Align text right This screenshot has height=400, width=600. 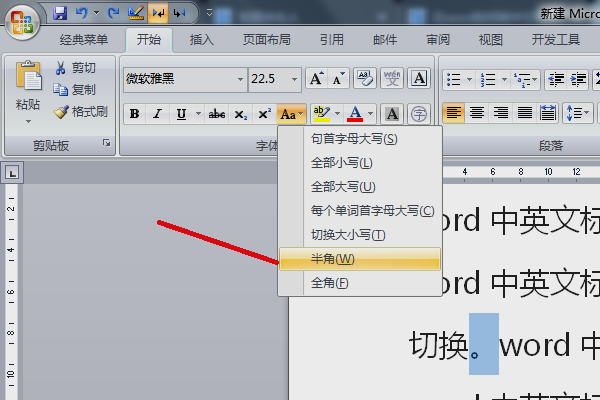pos(501,113)
